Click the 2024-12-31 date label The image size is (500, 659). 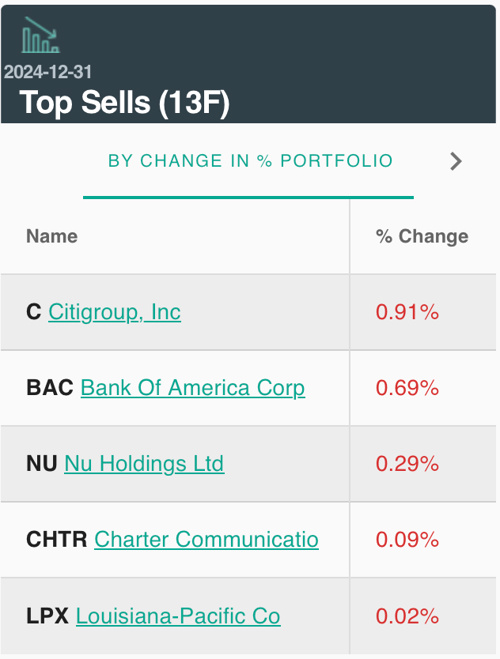coord(48,72)
